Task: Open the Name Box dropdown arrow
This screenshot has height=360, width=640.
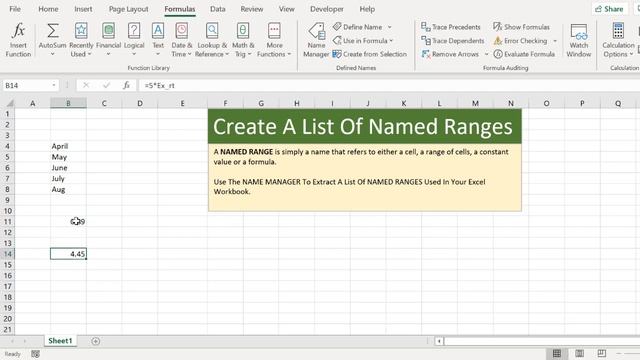Action: coord(54,85)
